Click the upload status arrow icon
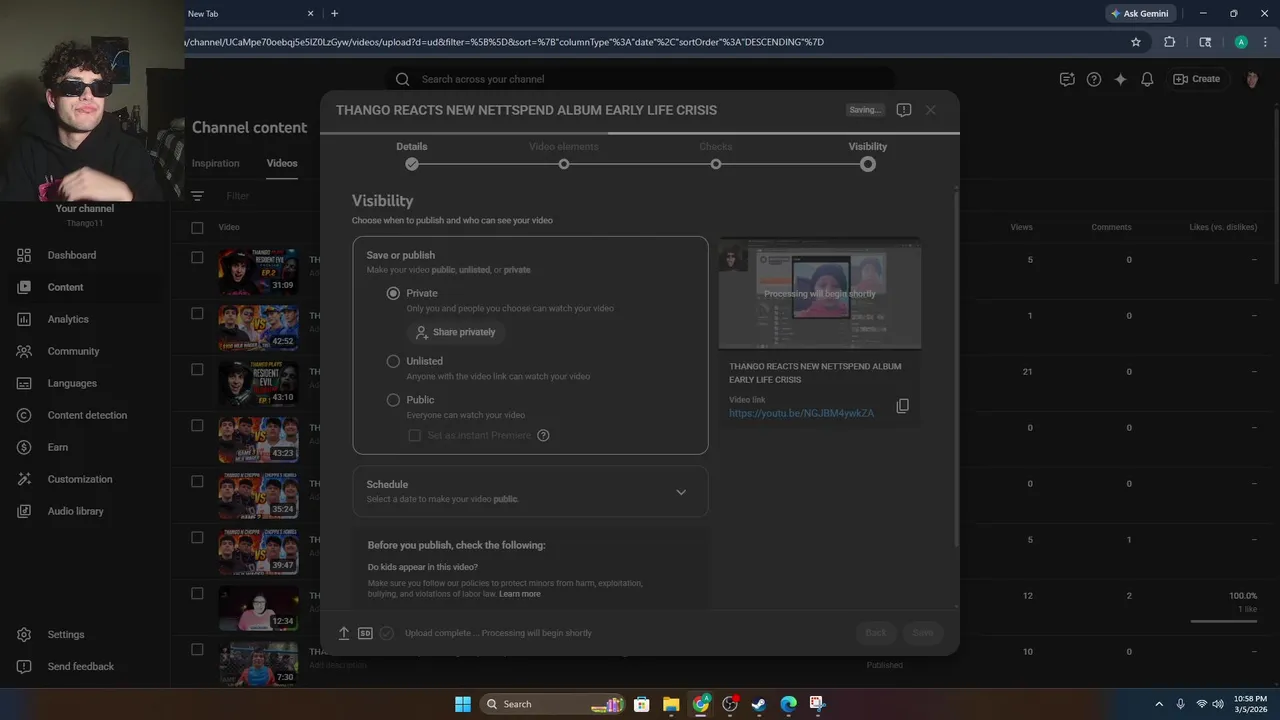 coord(344,633)
